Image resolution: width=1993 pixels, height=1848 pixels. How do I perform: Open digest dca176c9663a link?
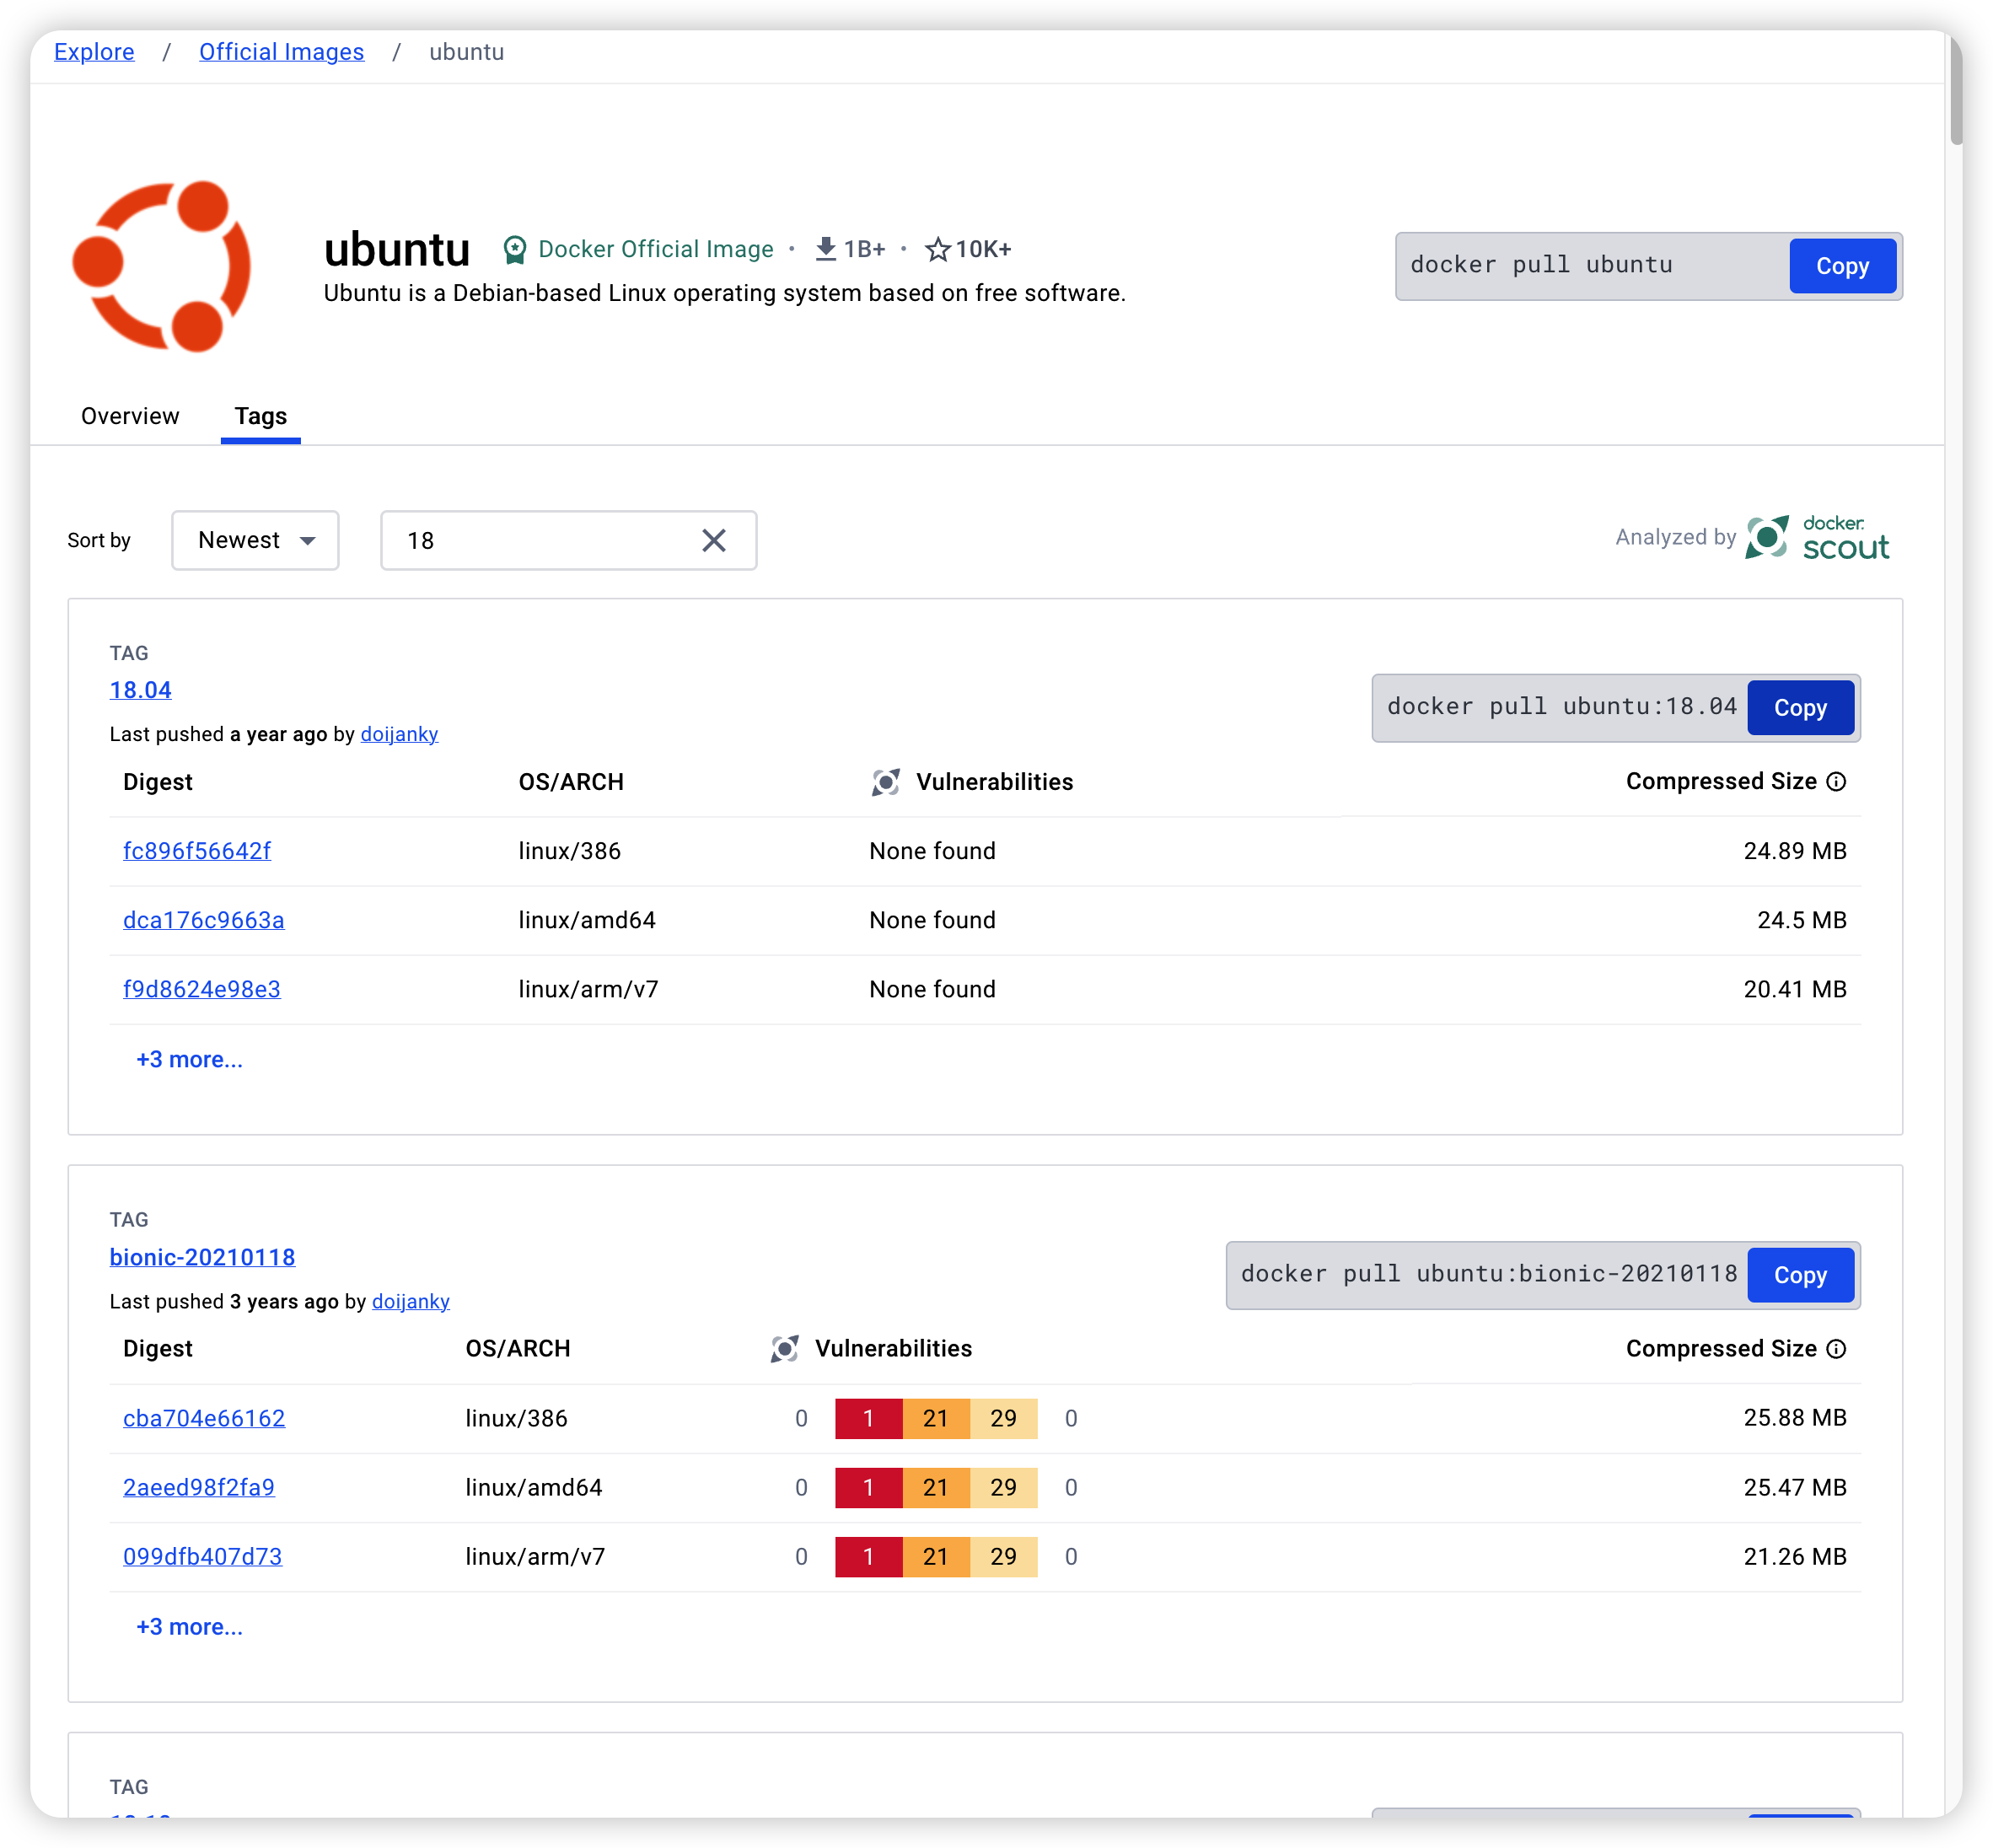(x=203, y=920)
